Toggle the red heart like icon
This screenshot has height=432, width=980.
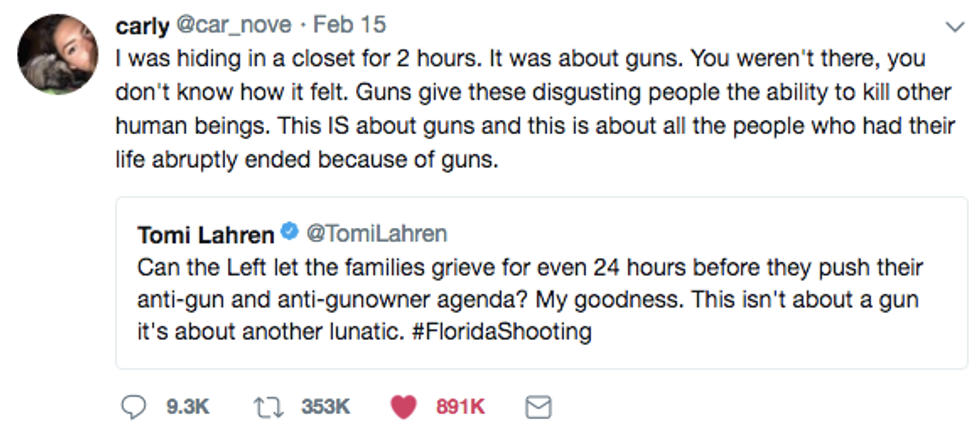[403, 407]
